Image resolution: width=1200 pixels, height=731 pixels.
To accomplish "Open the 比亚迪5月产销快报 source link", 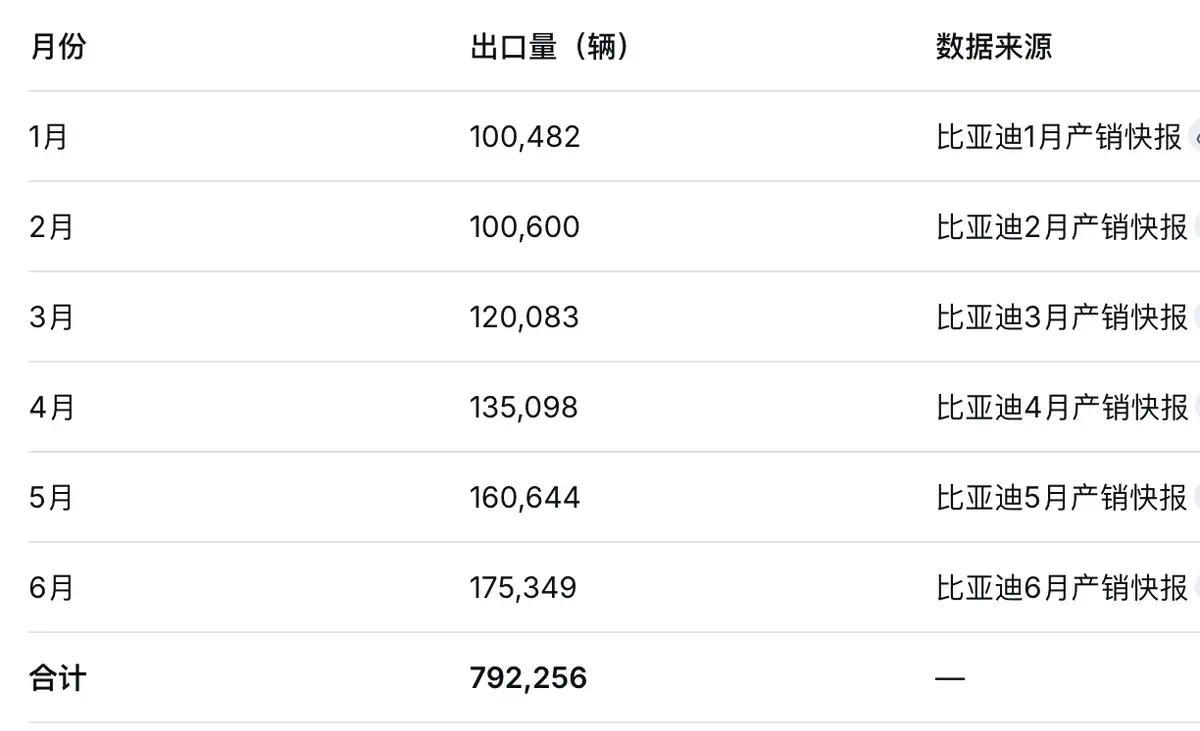I will (1062, 497).
